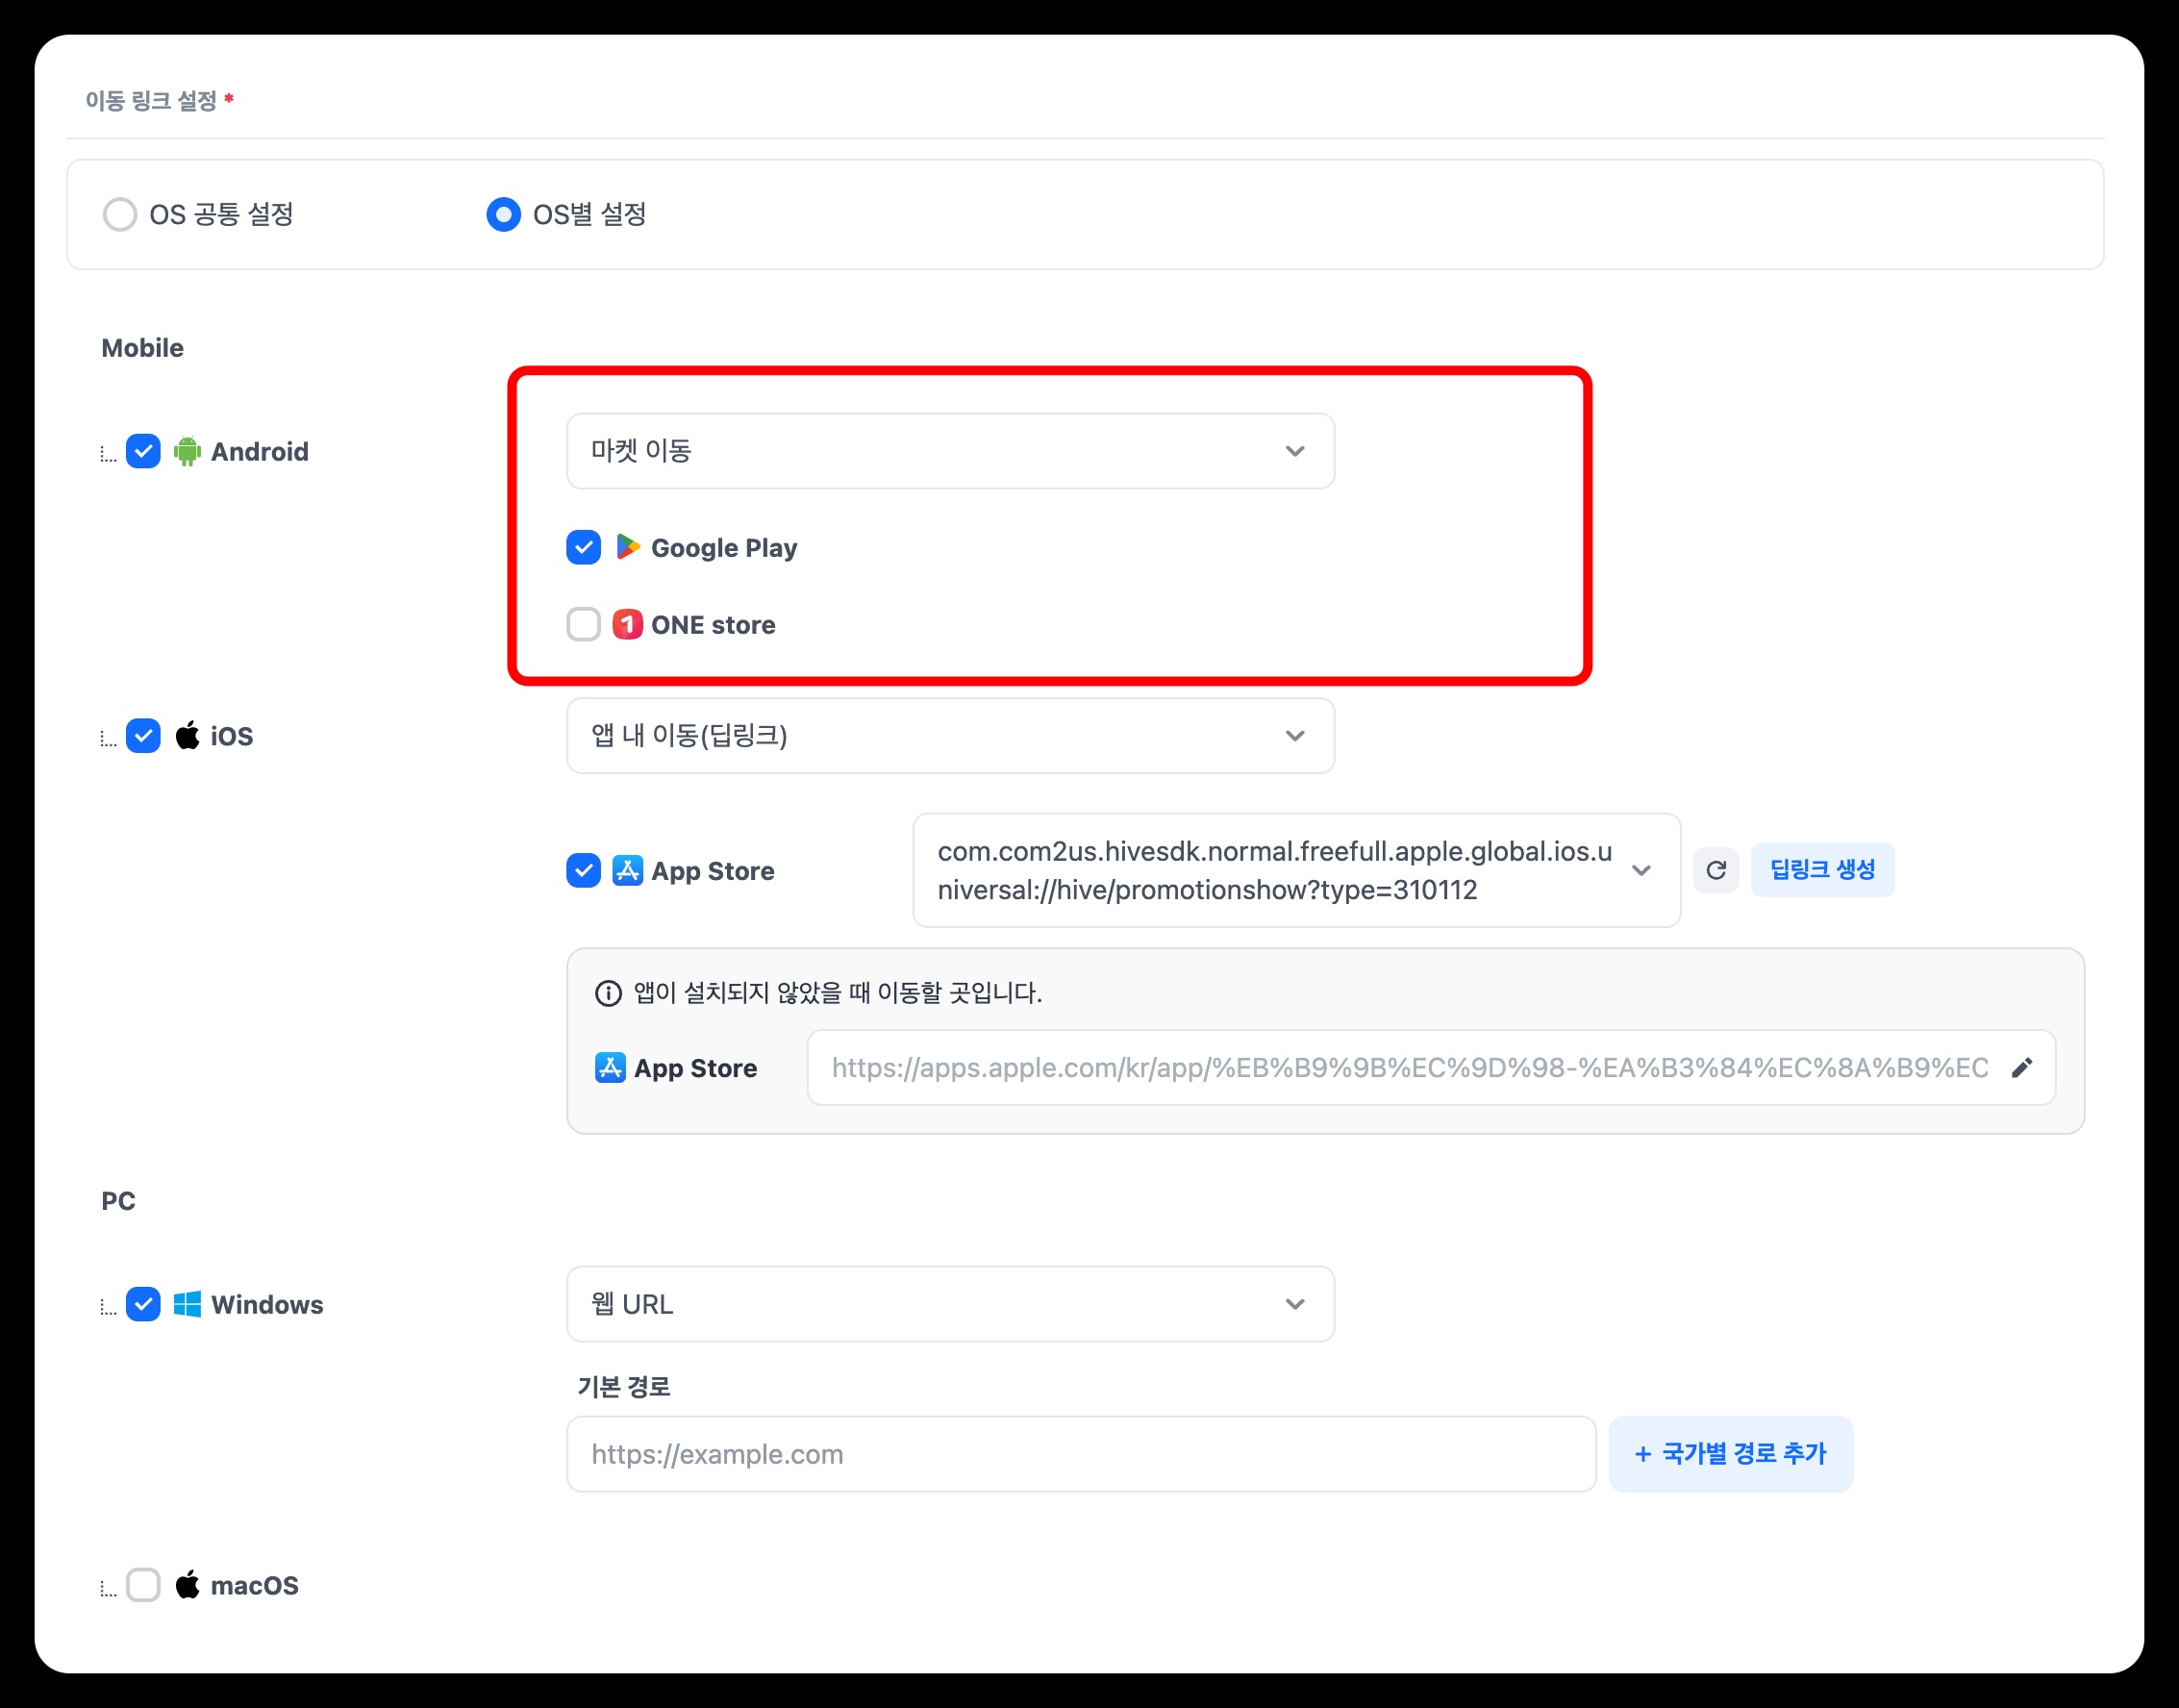The width and height of the screenshot is (2179, 1708).
Task: Click the 국가별 경로 추가 button
Action: [1730, 1454]
